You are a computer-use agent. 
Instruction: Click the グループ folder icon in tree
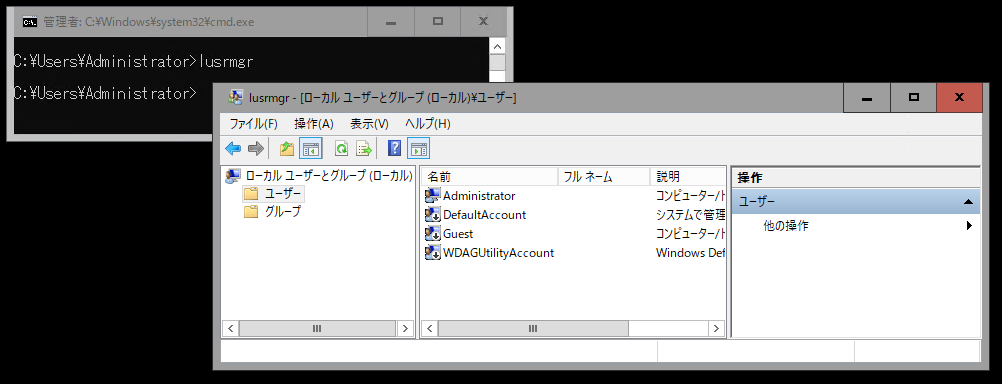pyautogui.click(x=251, y=212)
